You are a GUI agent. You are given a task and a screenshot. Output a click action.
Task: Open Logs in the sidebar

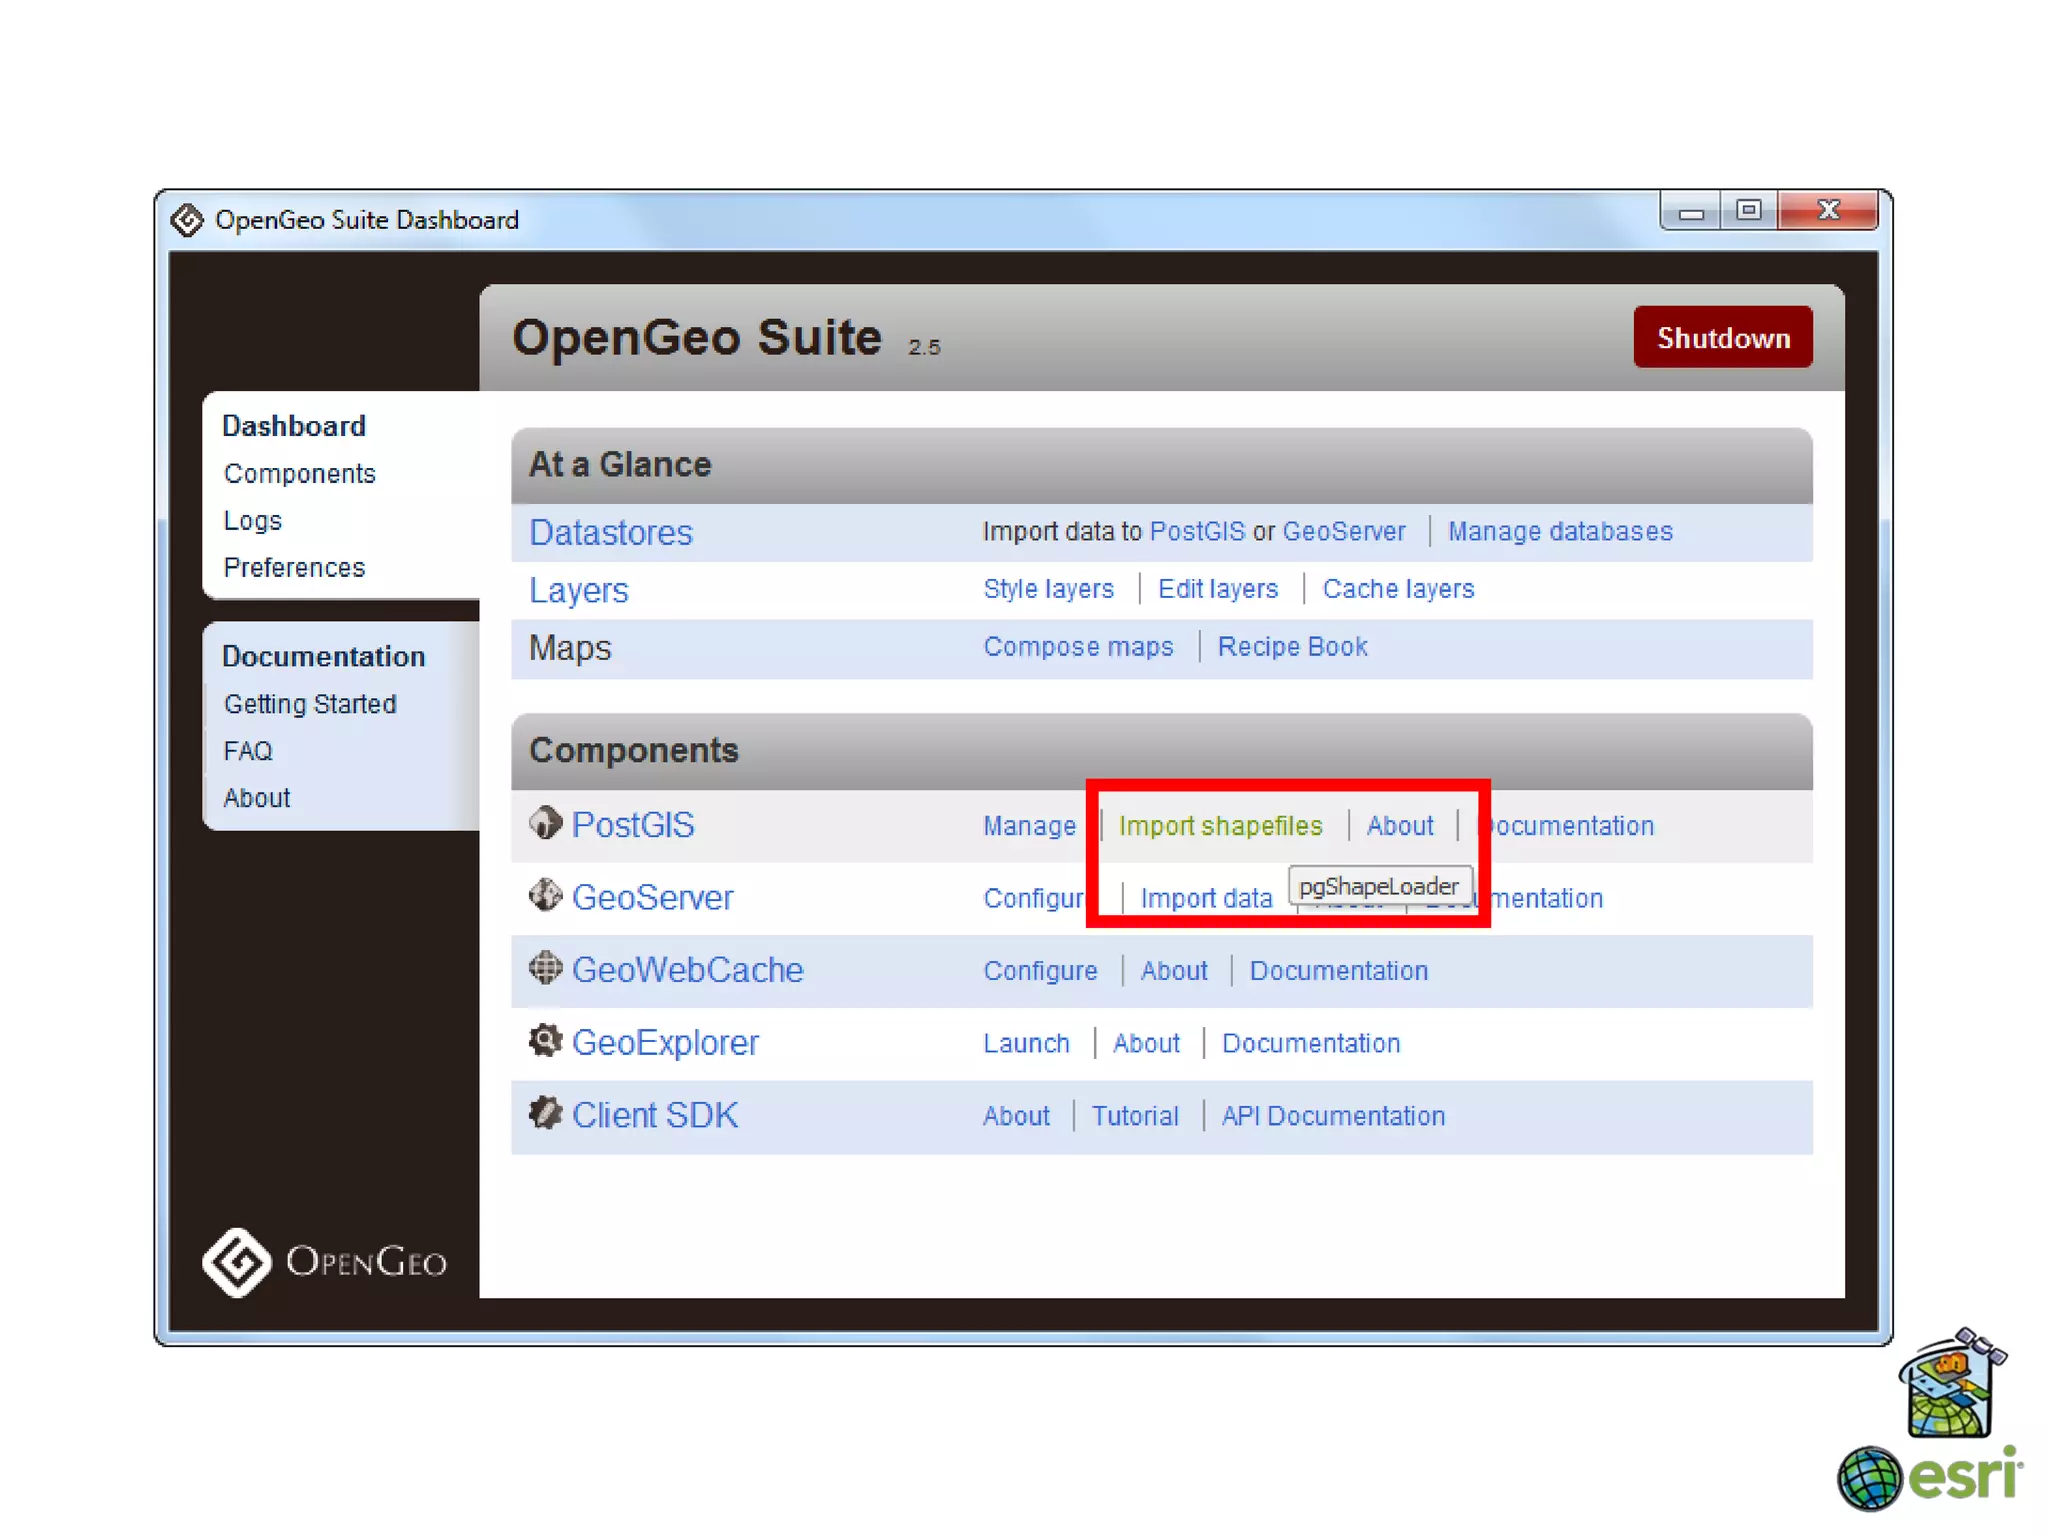click(252, 521)
